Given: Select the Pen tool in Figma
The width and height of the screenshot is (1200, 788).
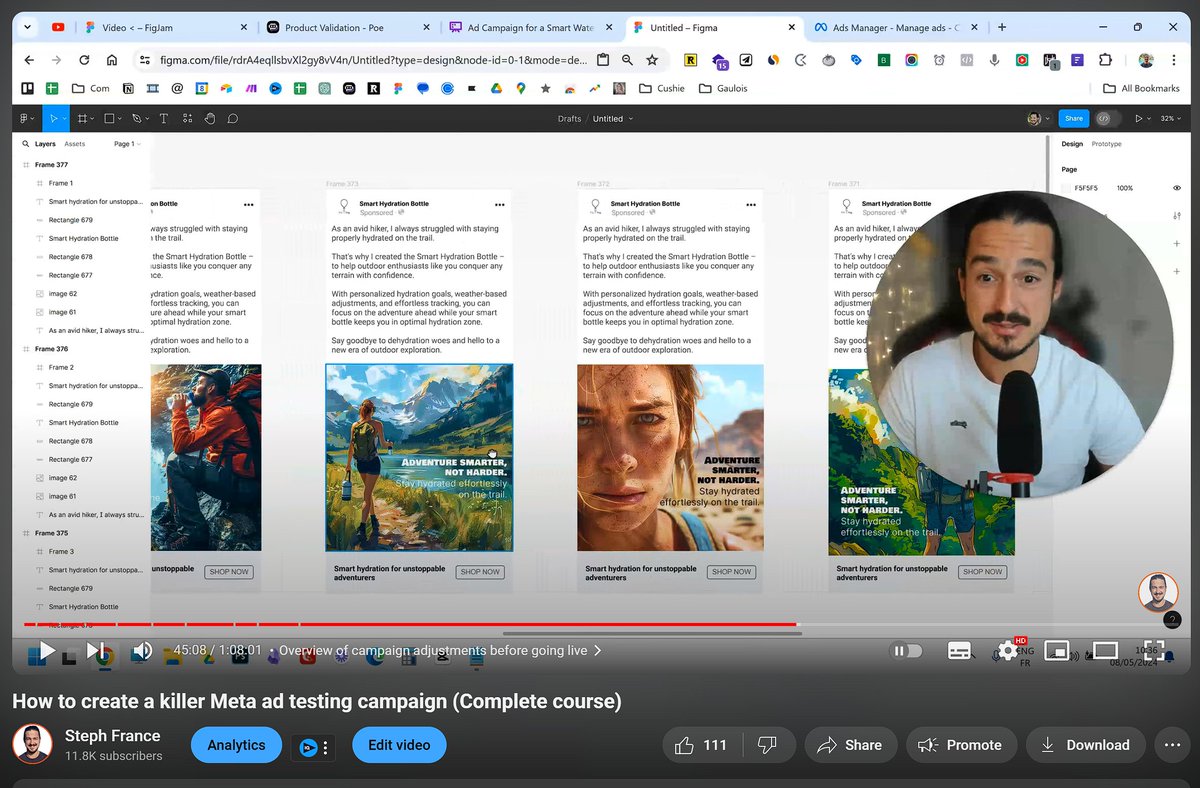Looking at the screenshot, I should click(x=136, y=118).
